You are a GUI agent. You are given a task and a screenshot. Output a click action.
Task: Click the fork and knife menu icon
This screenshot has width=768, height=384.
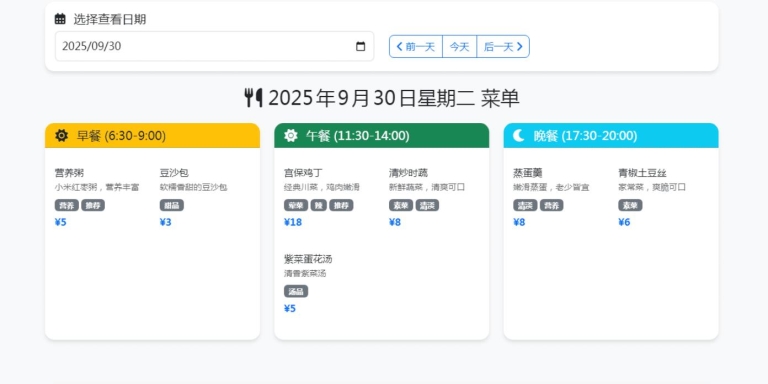point(253,98)
